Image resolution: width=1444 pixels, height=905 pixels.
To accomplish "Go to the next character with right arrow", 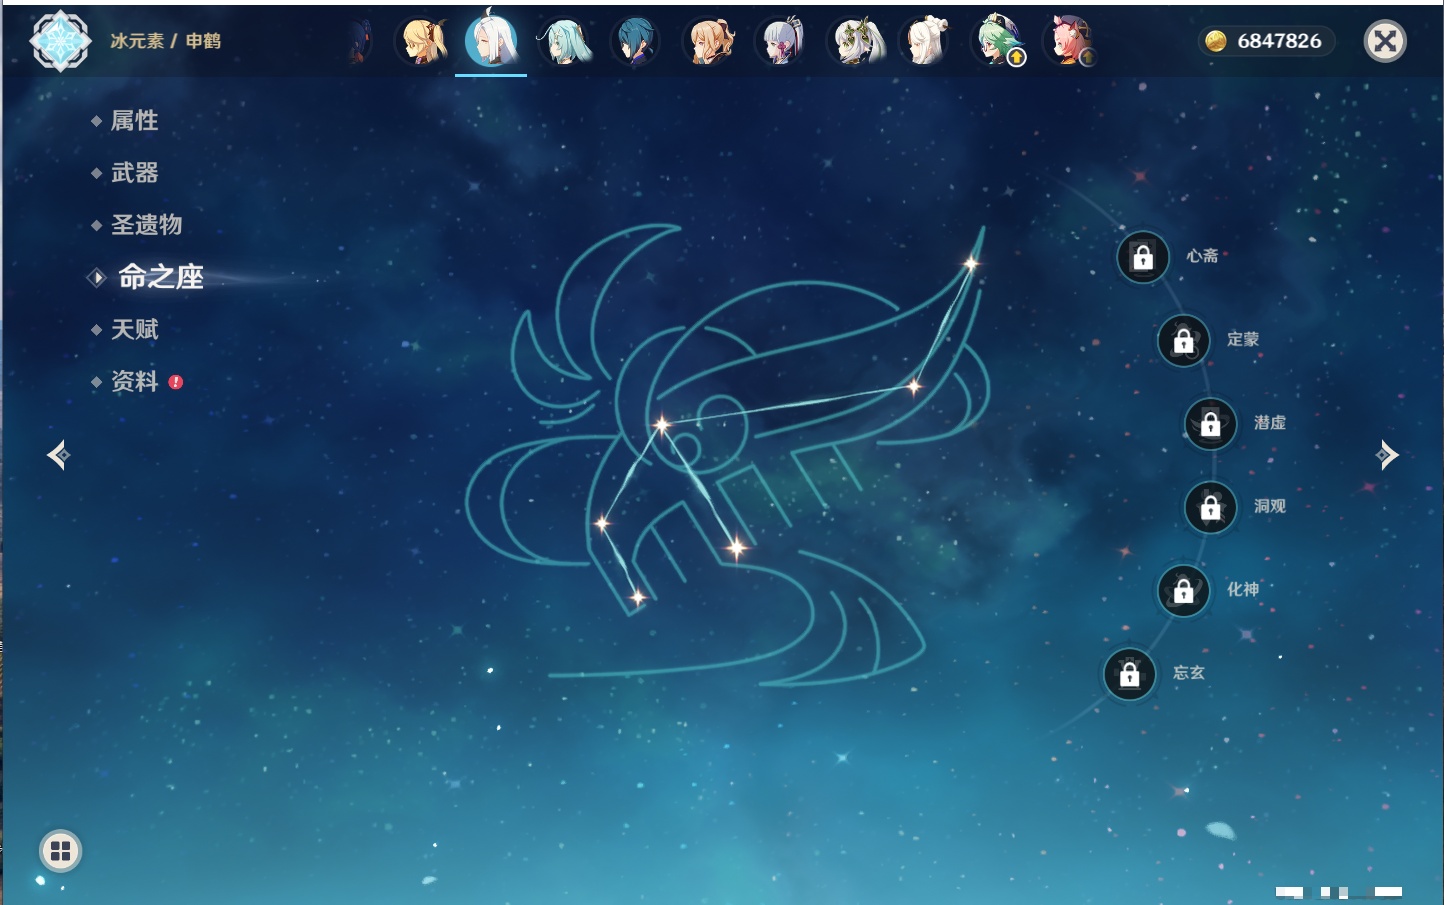I will point(1387,455).
